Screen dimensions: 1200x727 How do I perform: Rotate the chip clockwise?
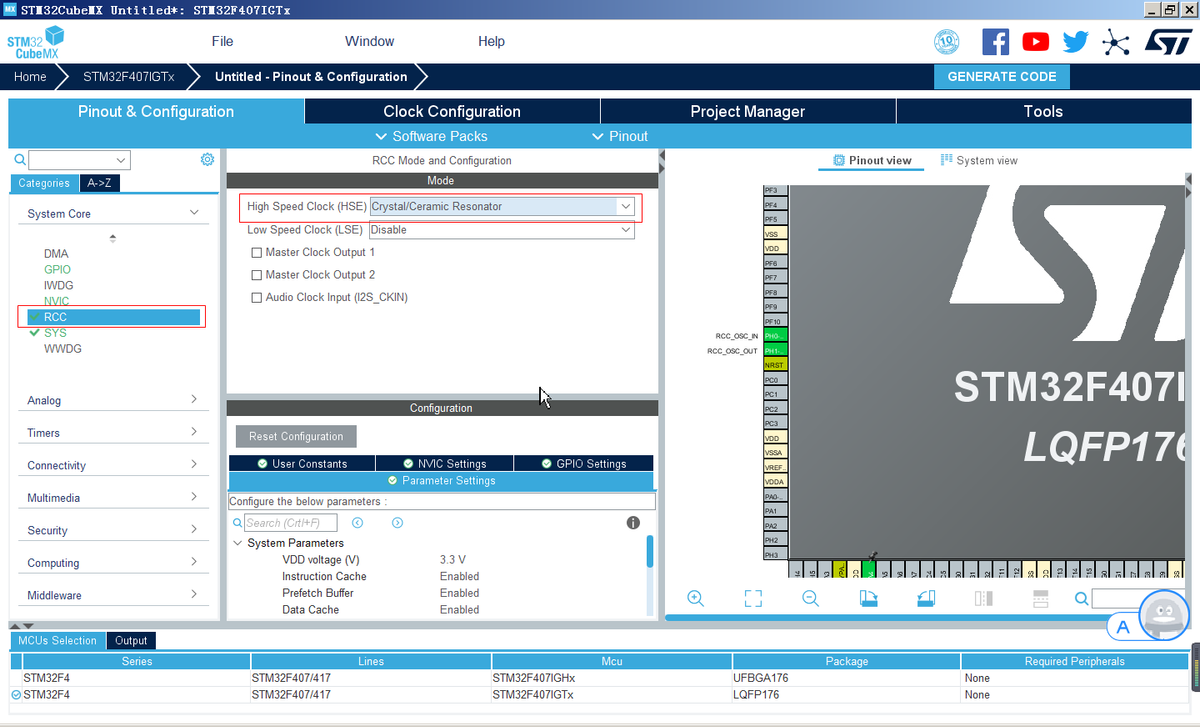point(868,598)
